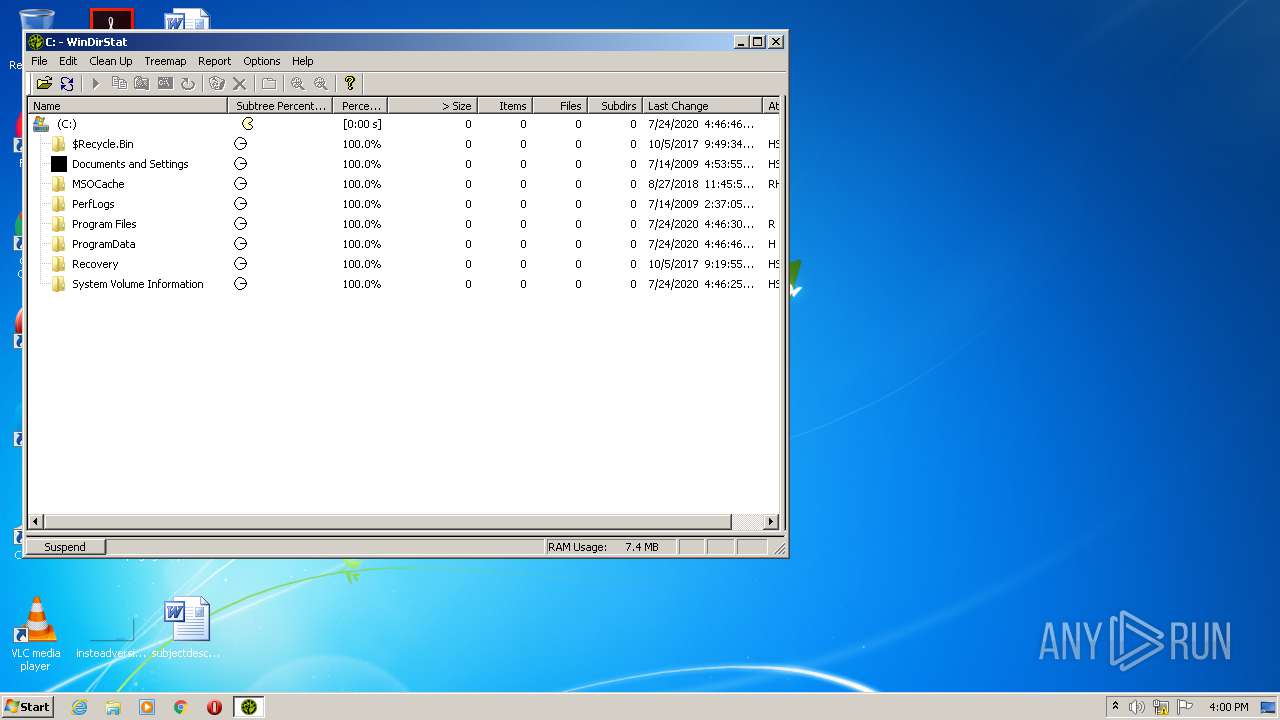Sort by the Items column header

(x=505, y=106)
